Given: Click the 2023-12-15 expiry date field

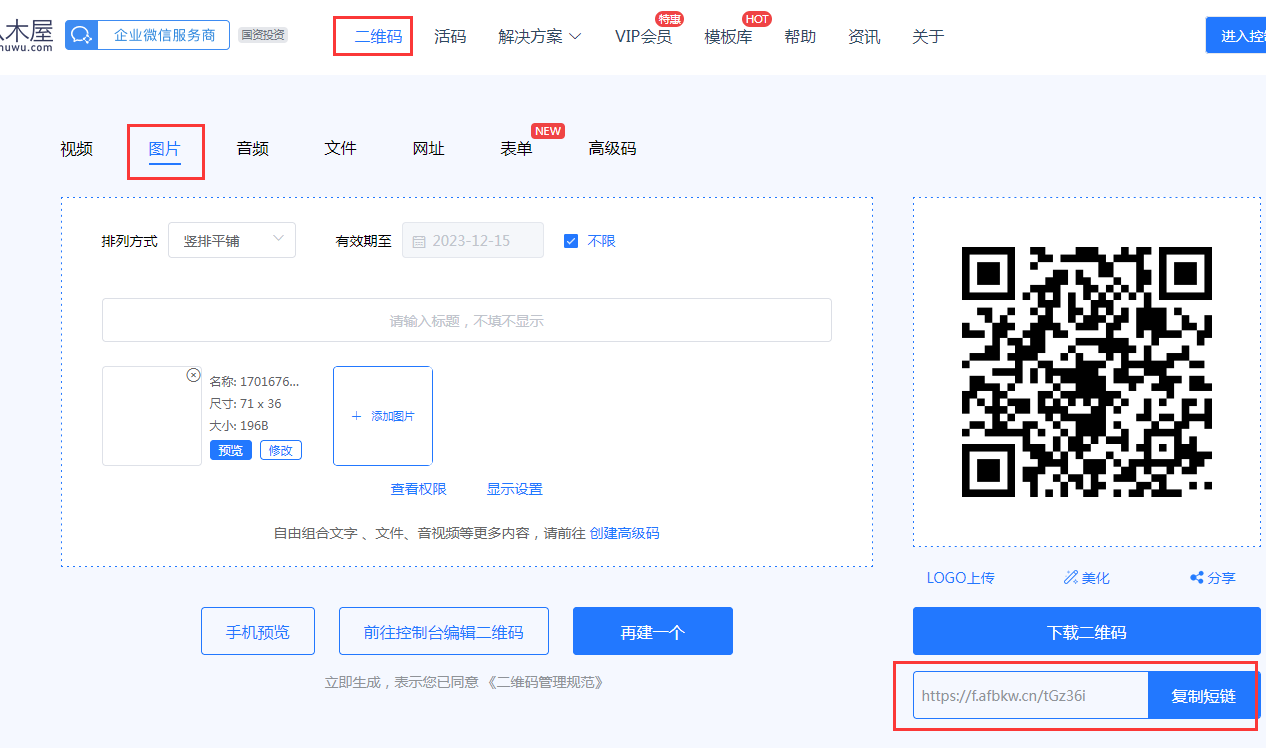Looking at the screenshot, I should [473, 240].
